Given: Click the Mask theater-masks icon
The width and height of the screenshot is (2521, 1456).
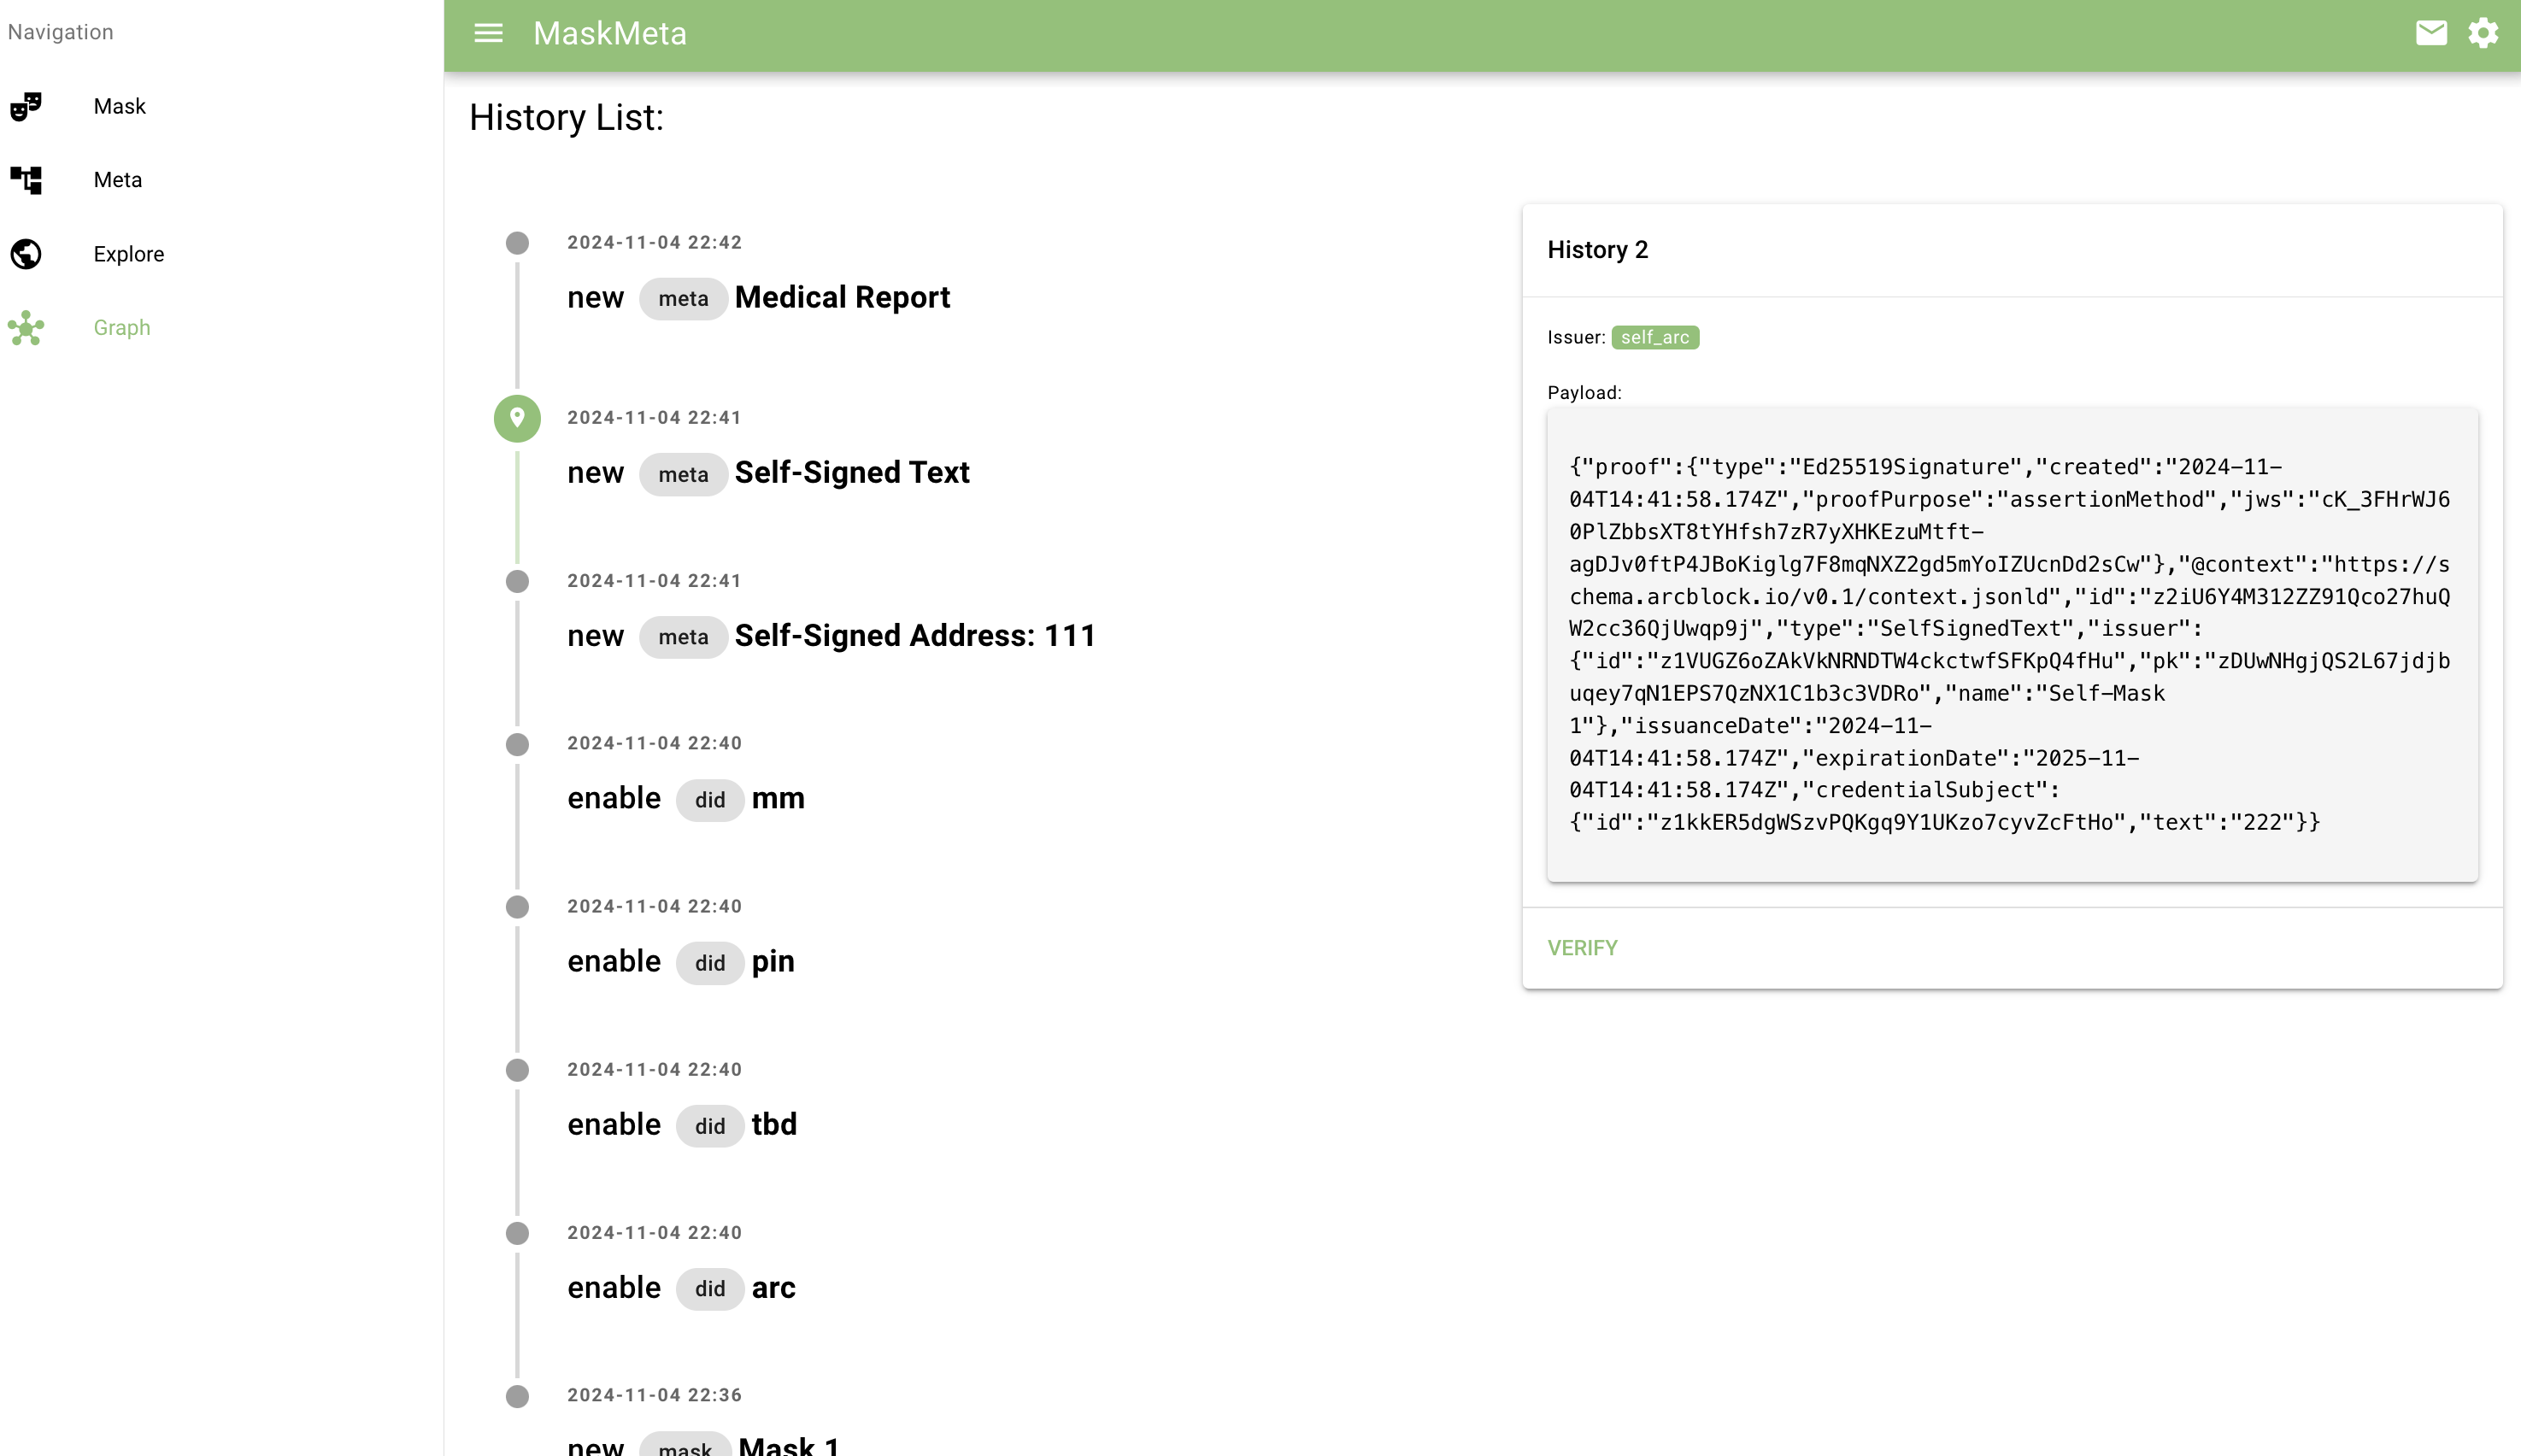Looking at the screenshot, I should coord(26,106).
